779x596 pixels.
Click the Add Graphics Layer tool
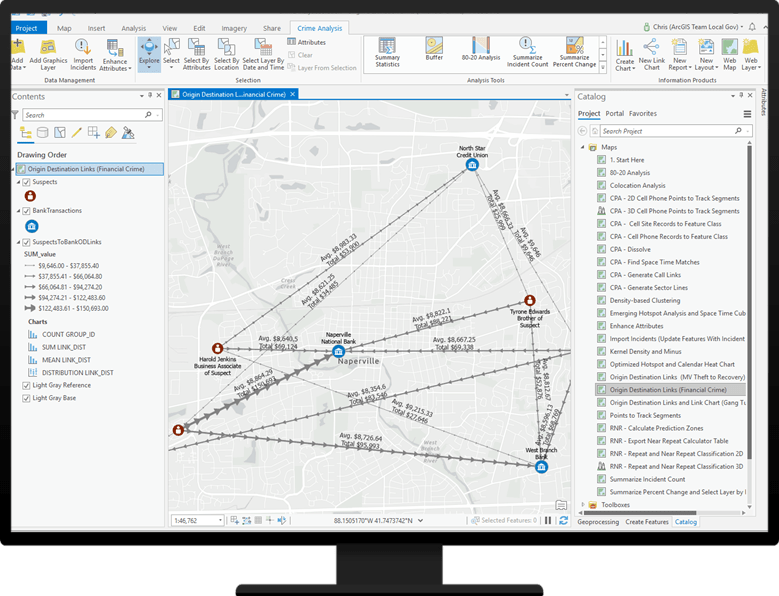point(48,55)
